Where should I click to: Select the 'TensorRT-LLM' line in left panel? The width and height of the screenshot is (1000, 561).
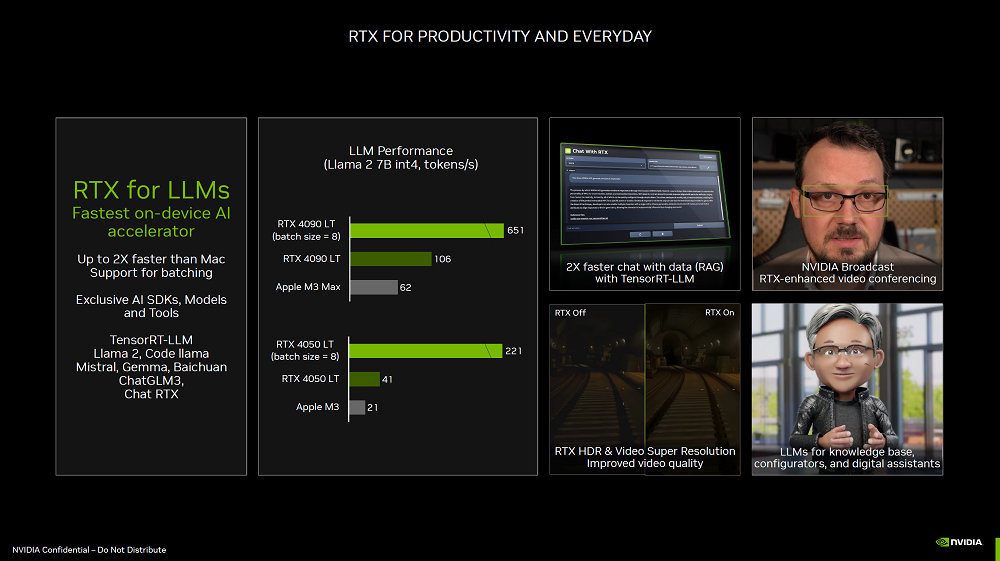151,340
